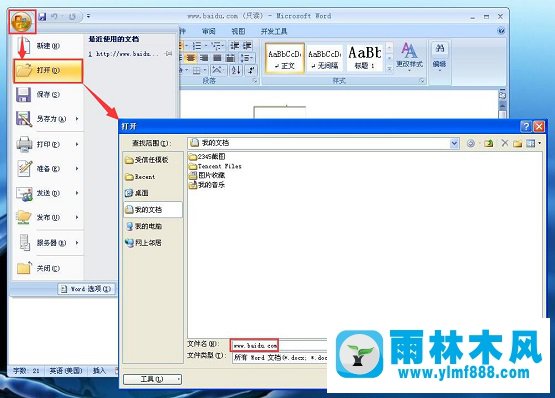The height and width of the screenshot is (398, 555).
Task: Click the Word 选项 button
Action: coord(87,289)
